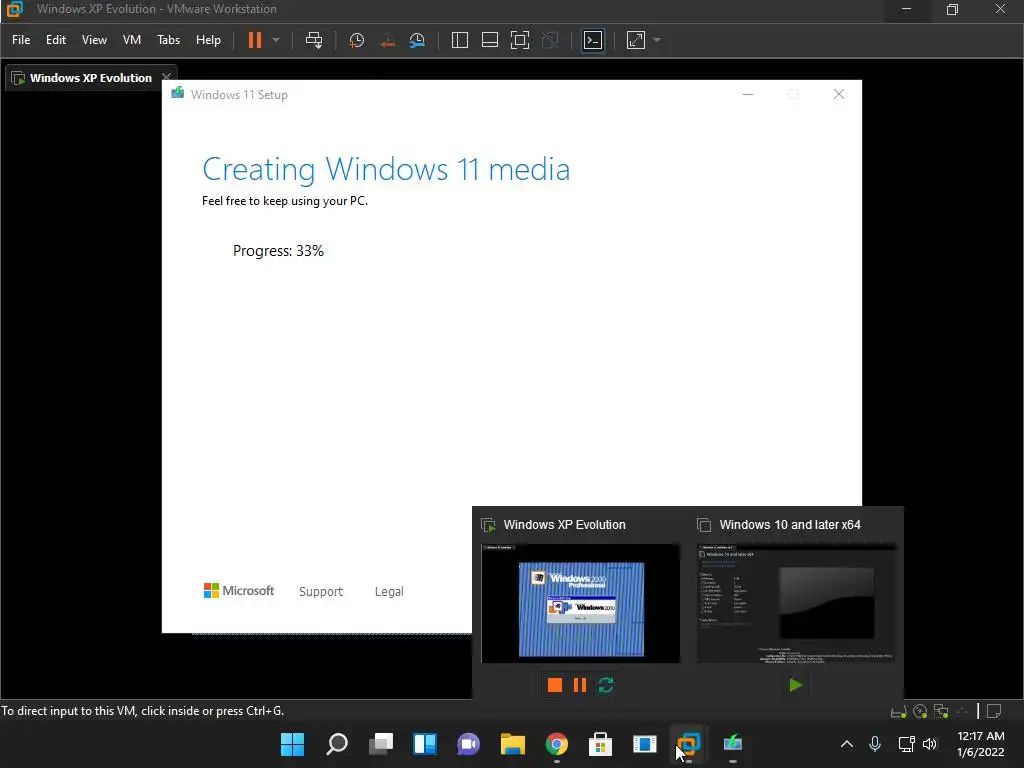Open the Widgets panel
Screen dimensions: 1024x768
[x=424, y=744]
